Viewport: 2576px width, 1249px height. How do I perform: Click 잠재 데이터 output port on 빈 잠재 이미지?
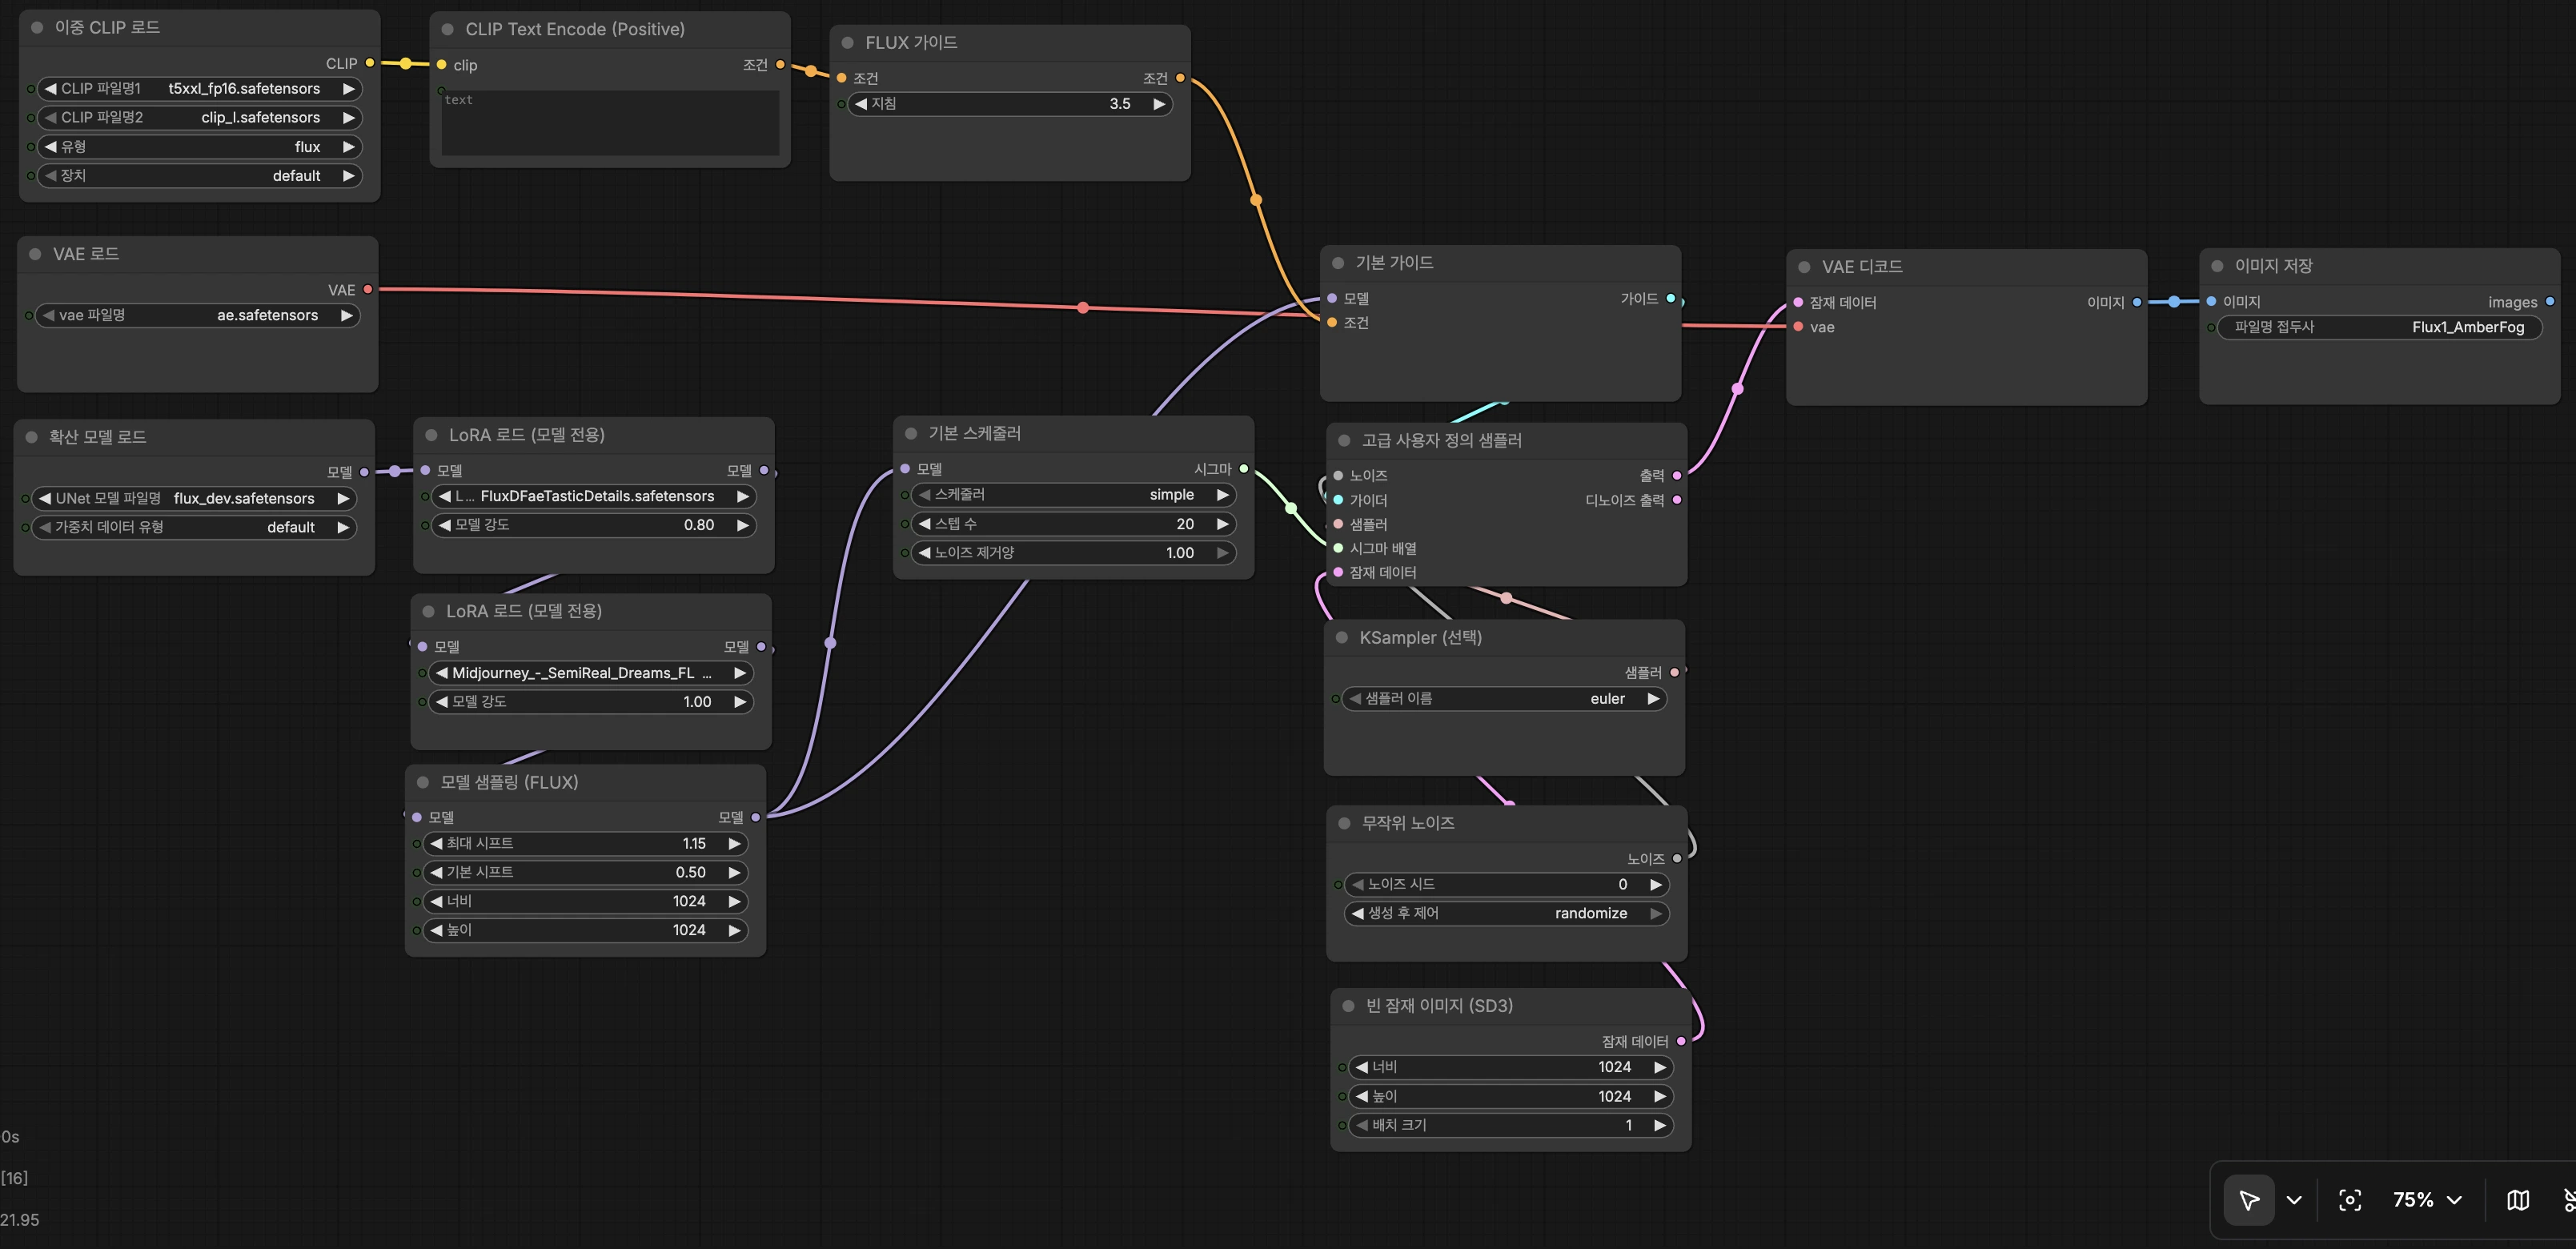(x=1681, y=1042)
